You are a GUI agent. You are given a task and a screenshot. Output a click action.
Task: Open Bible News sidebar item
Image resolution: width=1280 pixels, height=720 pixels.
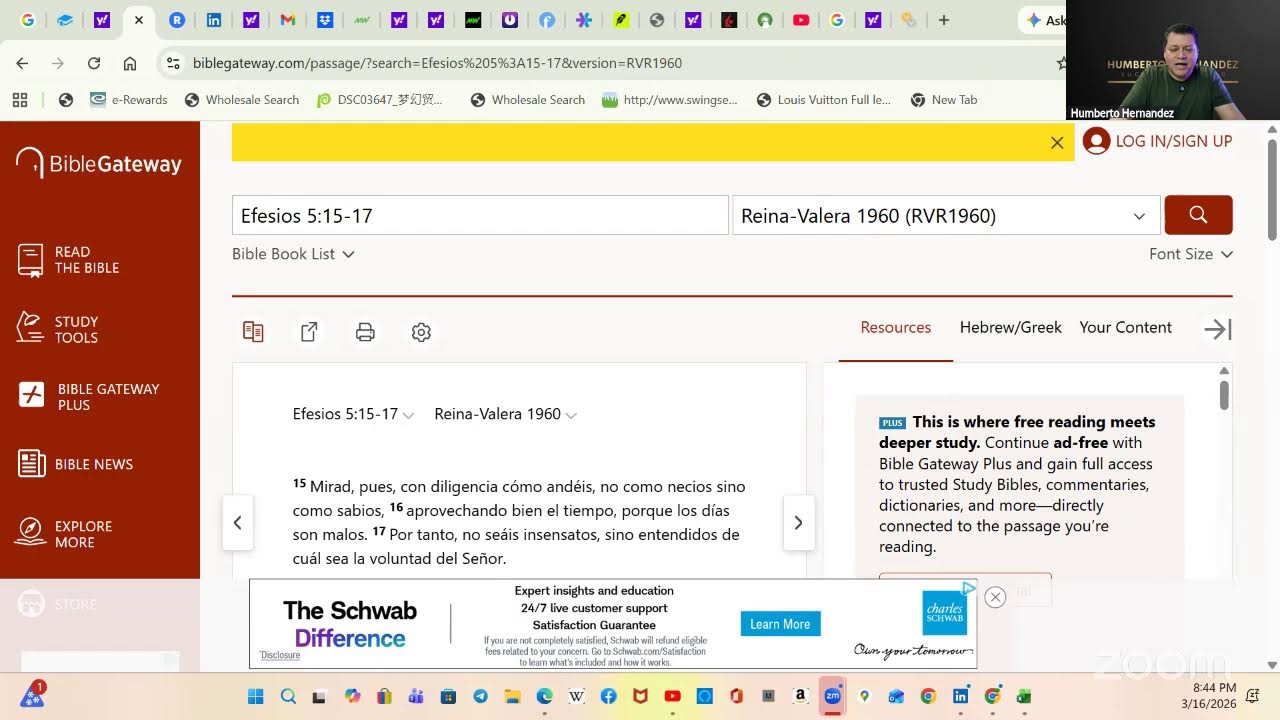pos(75,464)
